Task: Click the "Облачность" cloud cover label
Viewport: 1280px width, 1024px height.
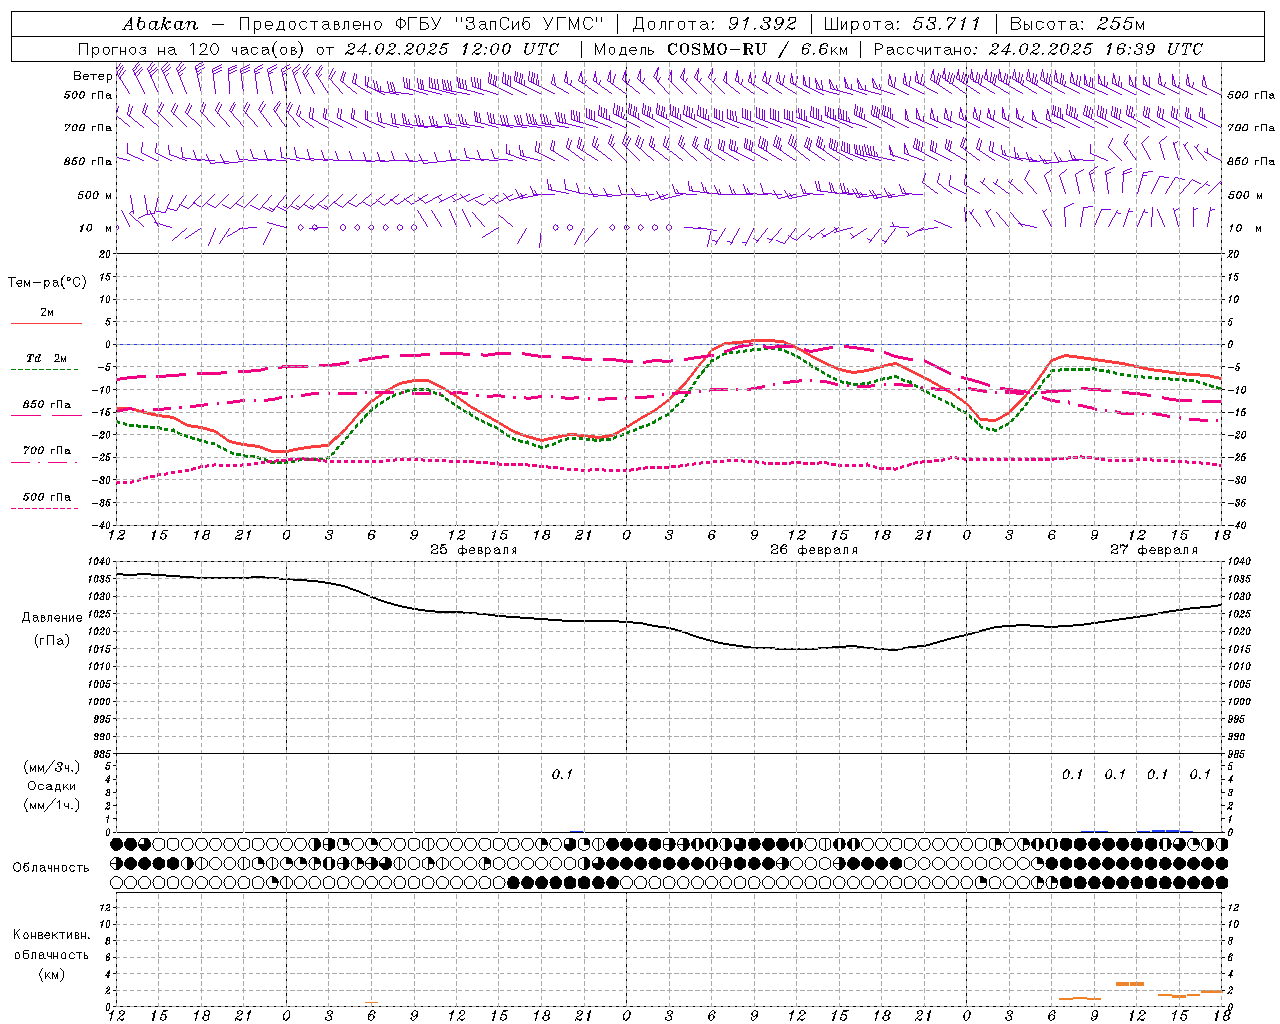Action: click(51, 868)
